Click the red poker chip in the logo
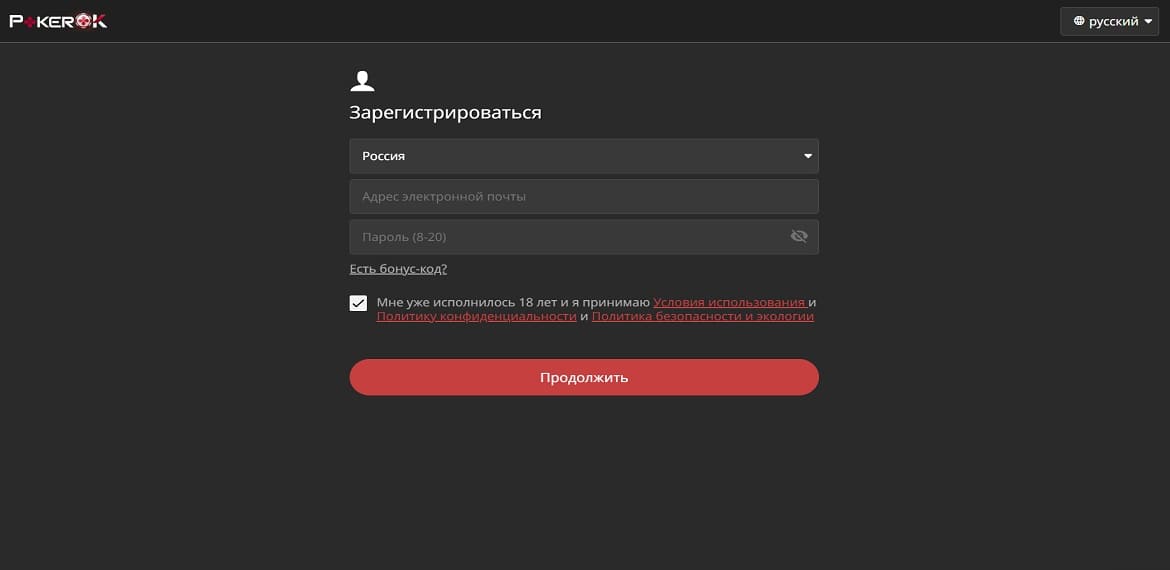The width and height of the screenshot is (1170, 570). (85, 21)
